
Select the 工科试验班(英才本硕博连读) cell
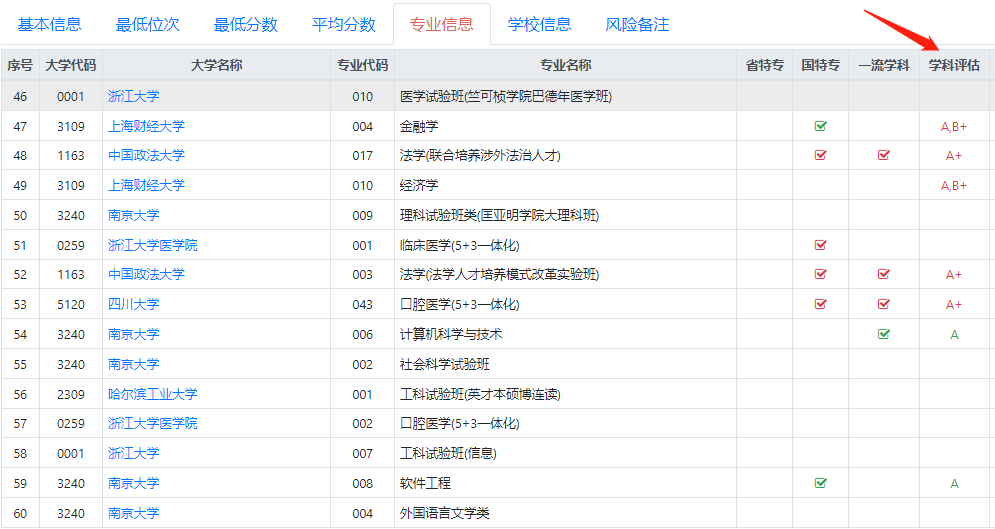coord(565,394)
